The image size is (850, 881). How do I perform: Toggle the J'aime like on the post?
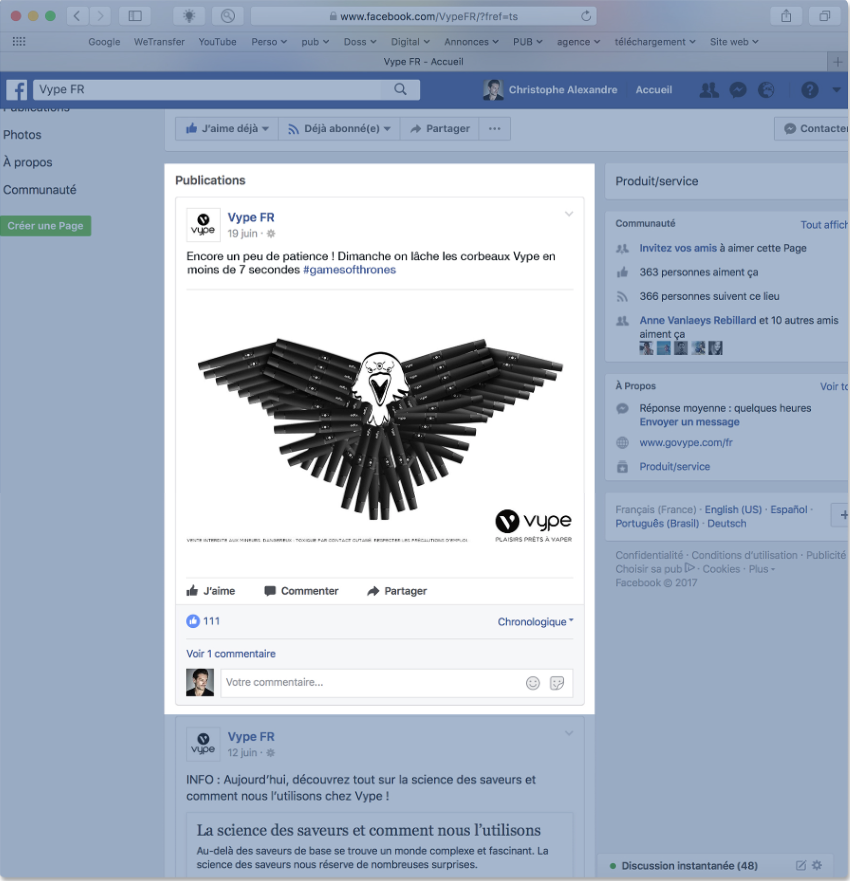click(211, 591)
